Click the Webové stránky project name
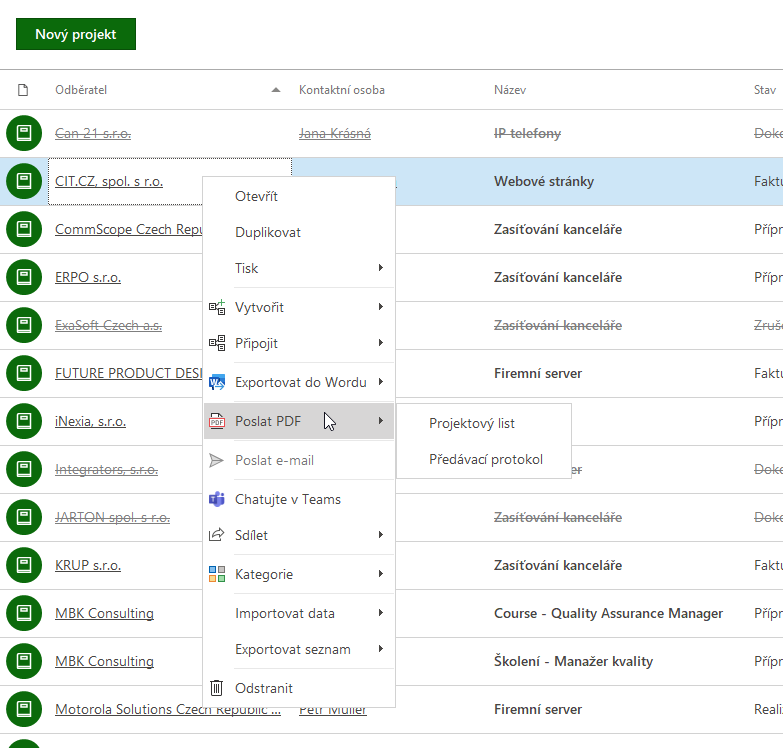Screen dimensions: 783x748 coord(544,181)
